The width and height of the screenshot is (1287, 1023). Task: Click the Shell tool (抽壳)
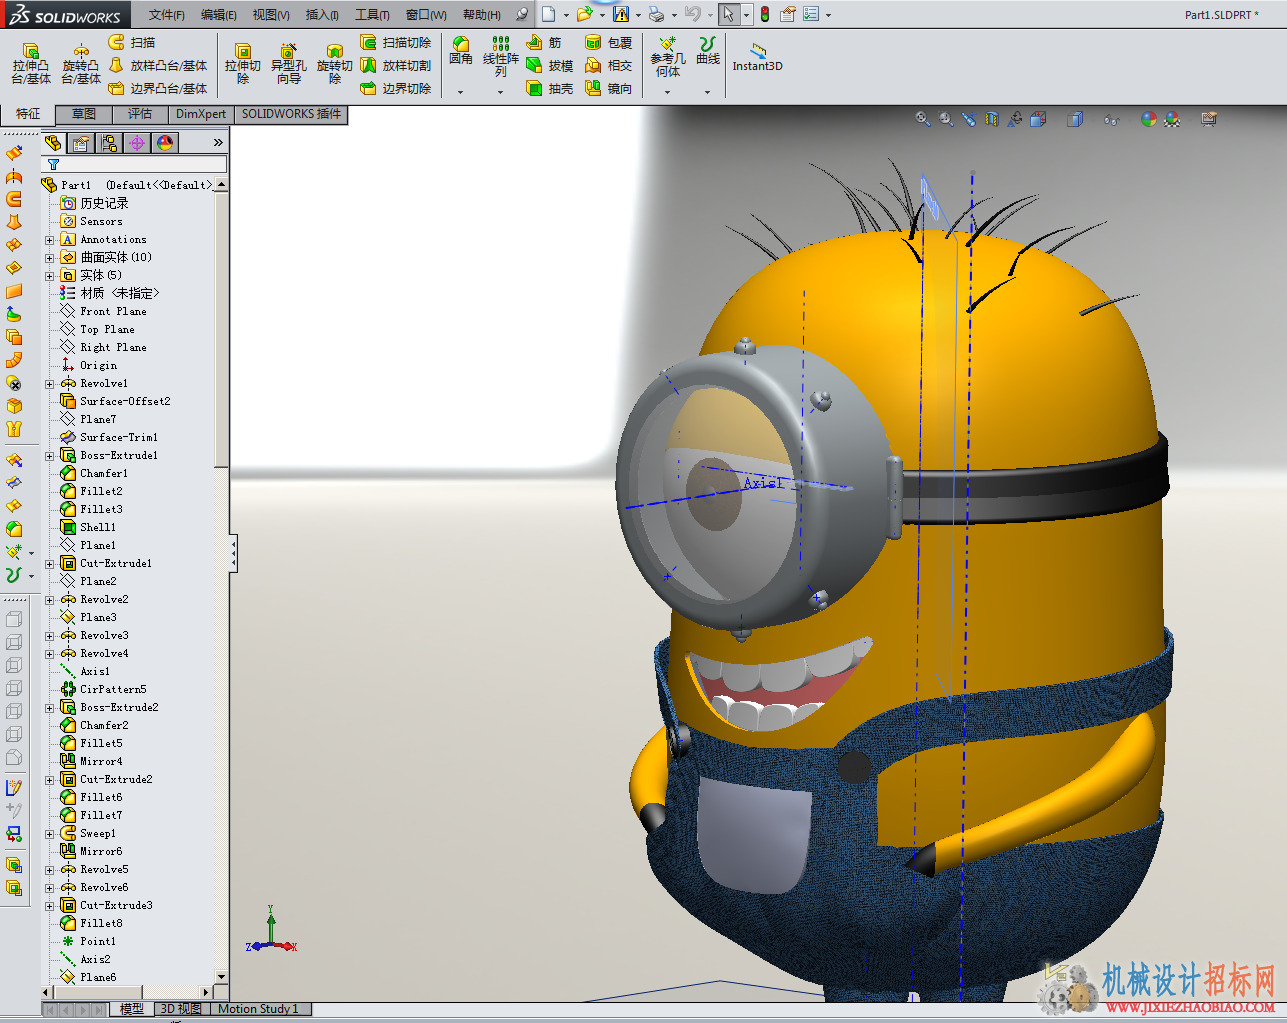click(x=550, y=88)
